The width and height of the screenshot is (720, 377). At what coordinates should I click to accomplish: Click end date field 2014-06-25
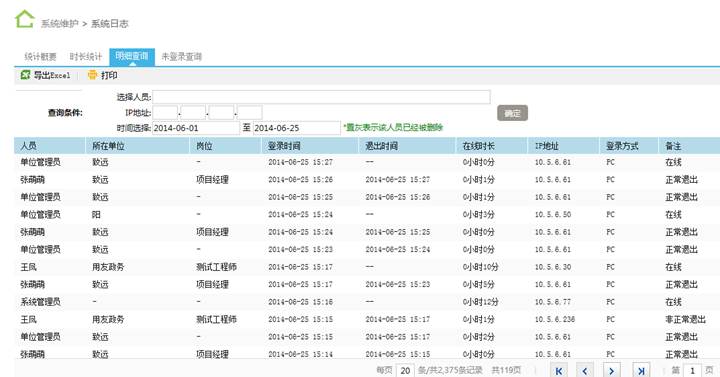pyautogui.click(x=297, y=128)
